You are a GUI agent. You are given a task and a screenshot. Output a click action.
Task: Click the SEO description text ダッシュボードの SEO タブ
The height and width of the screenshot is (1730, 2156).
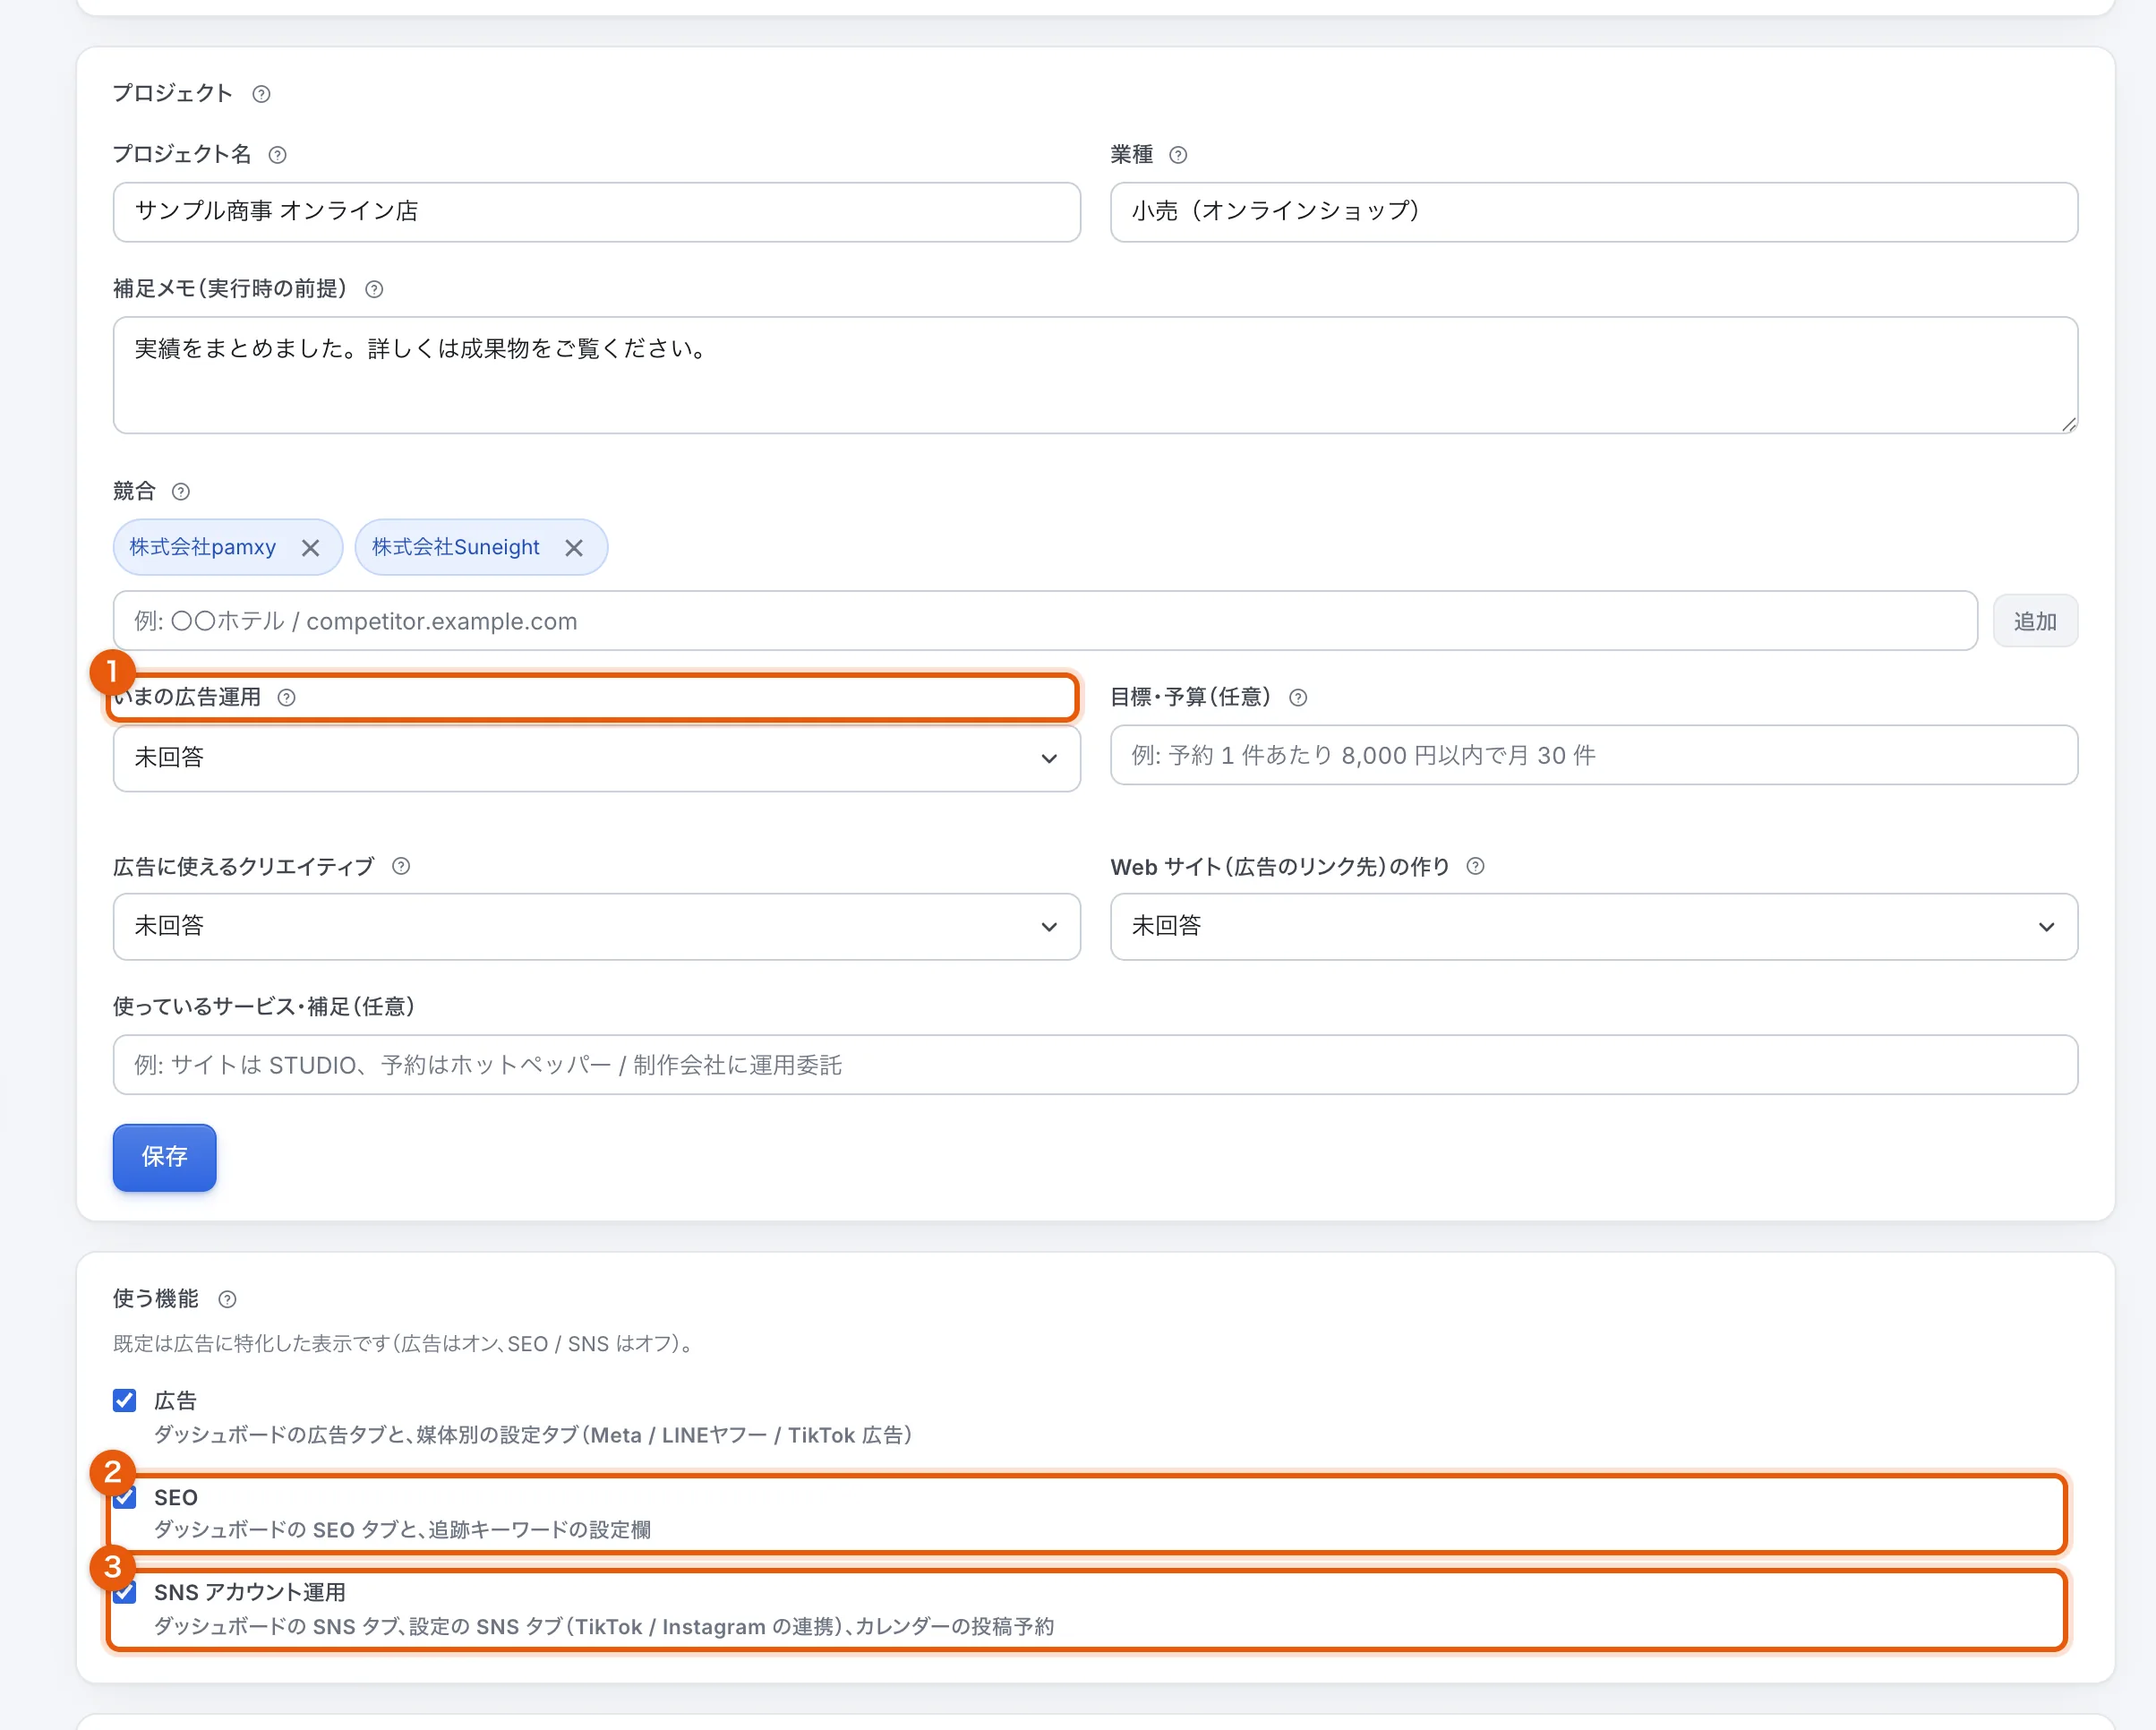coord(402,1530)
